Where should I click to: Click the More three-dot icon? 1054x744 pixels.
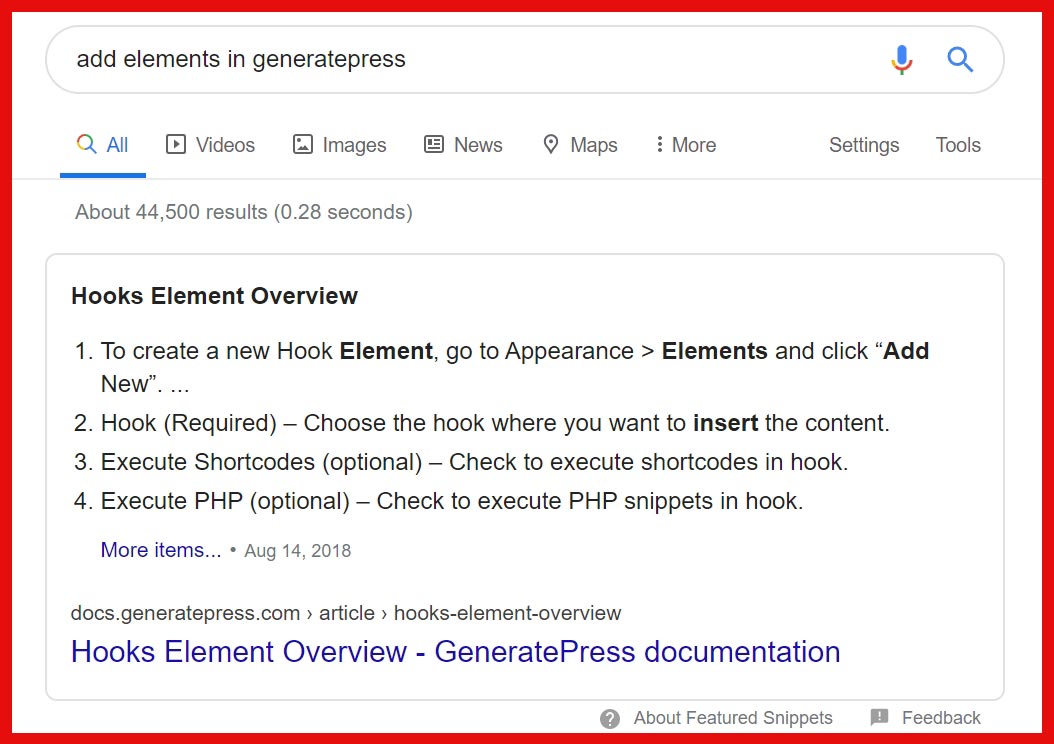click(659, 144)
